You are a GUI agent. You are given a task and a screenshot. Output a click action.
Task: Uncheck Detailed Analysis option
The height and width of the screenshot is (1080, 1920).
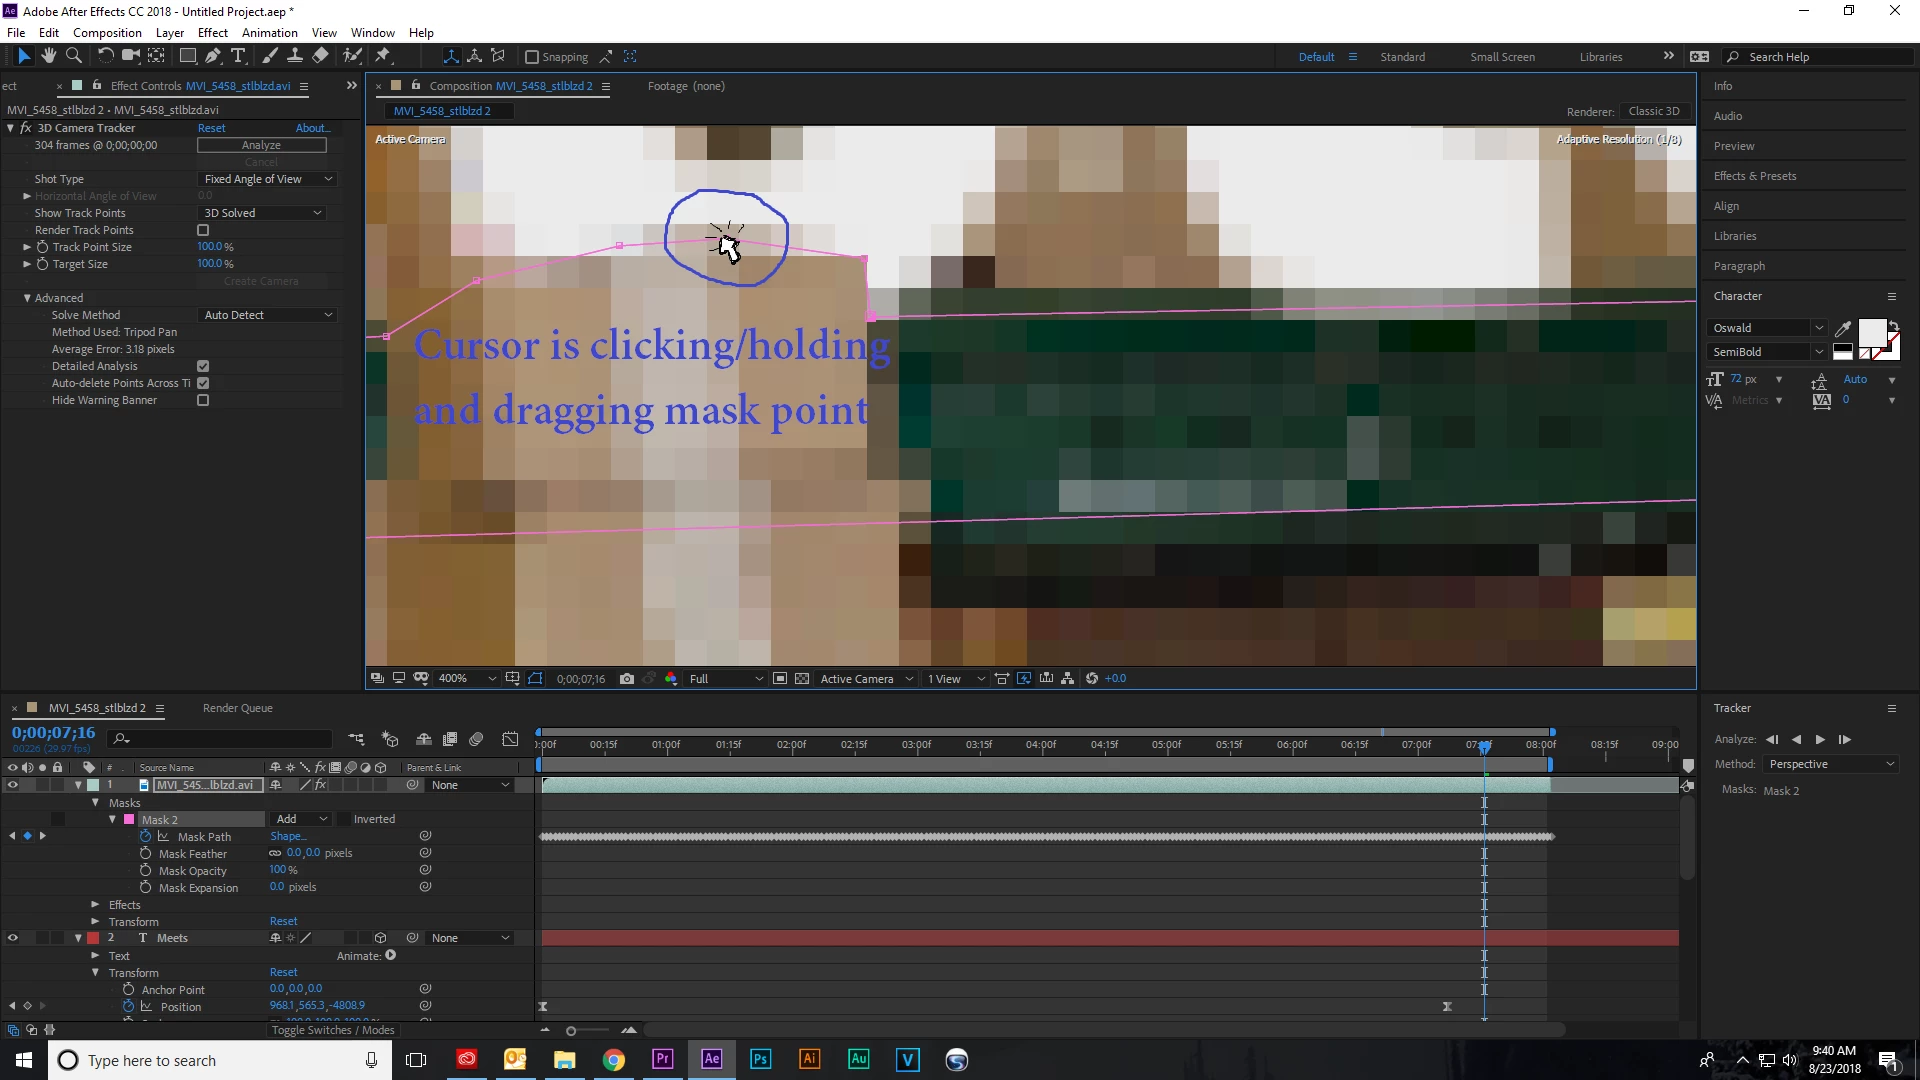tap(203, 366)
